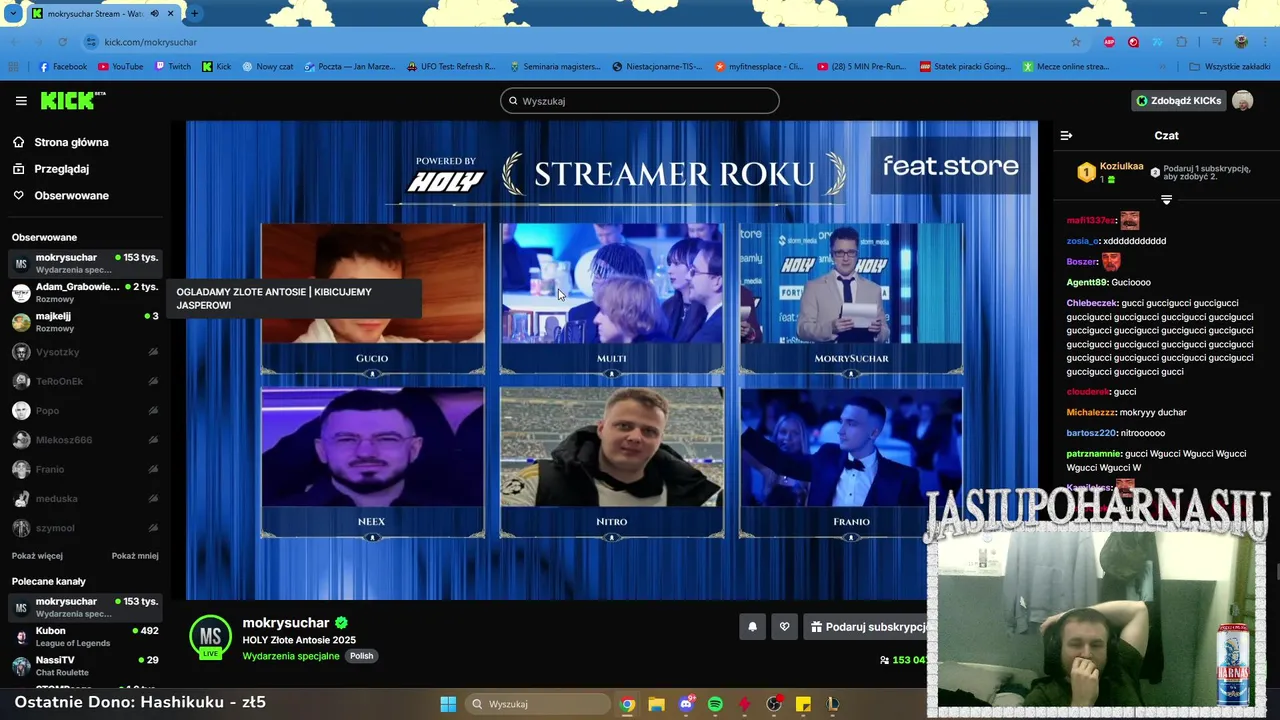Open the browser extensions puzzle menu

(x=1182, y=42)
